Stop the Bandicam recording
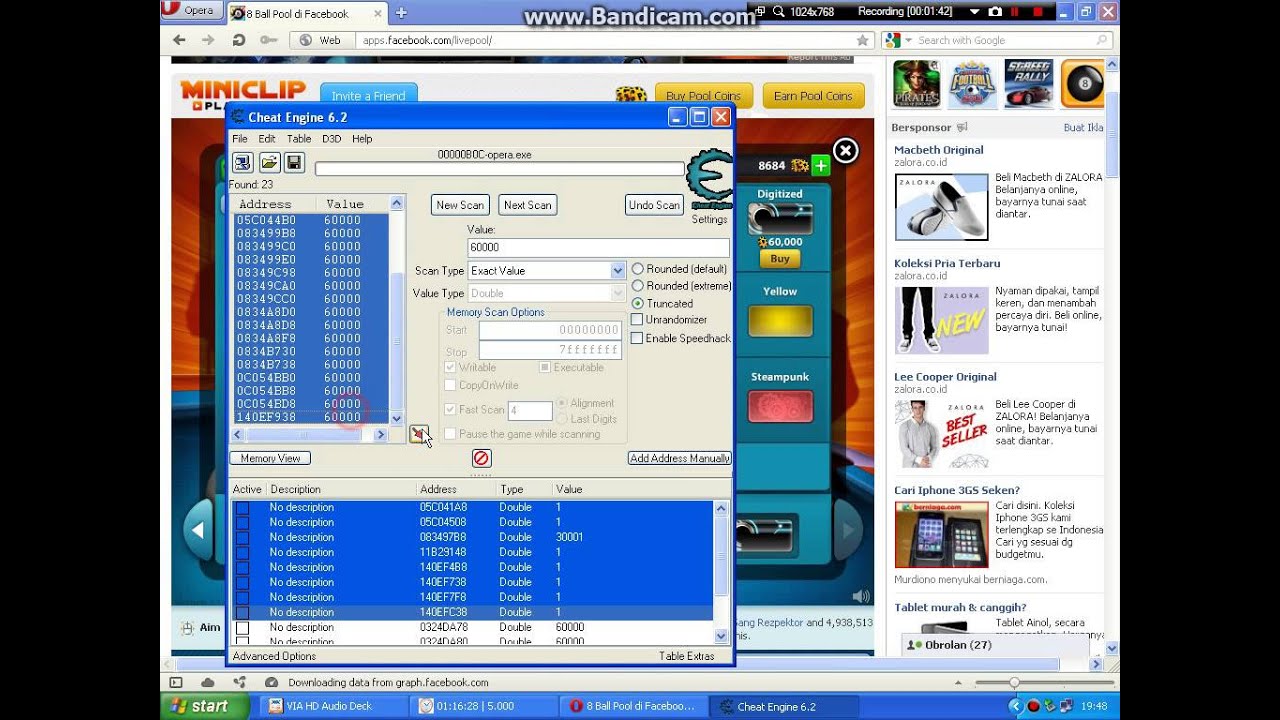The width and height of the screenshot is (1280, 720). click(x=1038, y=11)
